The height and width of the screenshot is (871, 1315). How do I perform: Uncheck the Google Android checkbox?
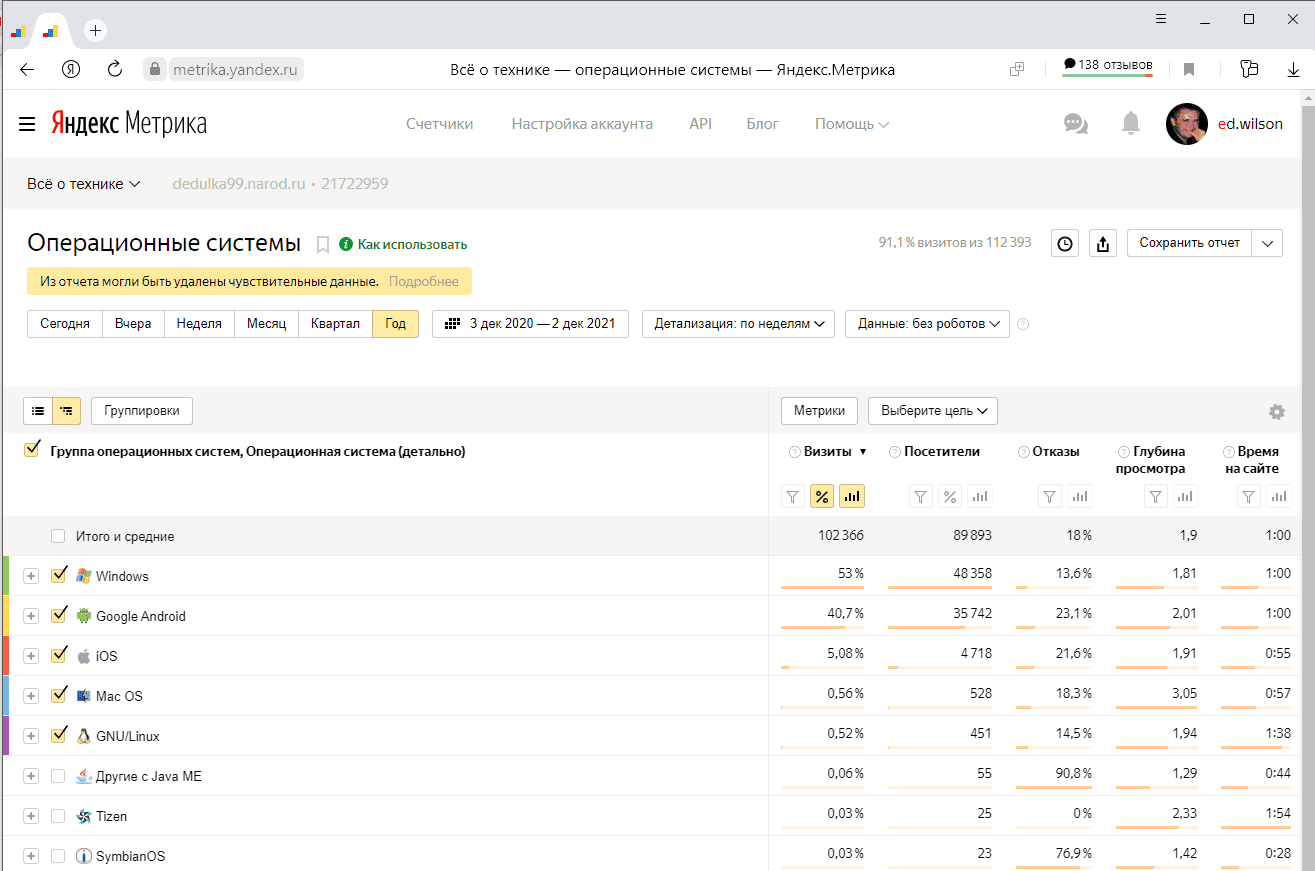pyautogui.click(x=59, y=615)
